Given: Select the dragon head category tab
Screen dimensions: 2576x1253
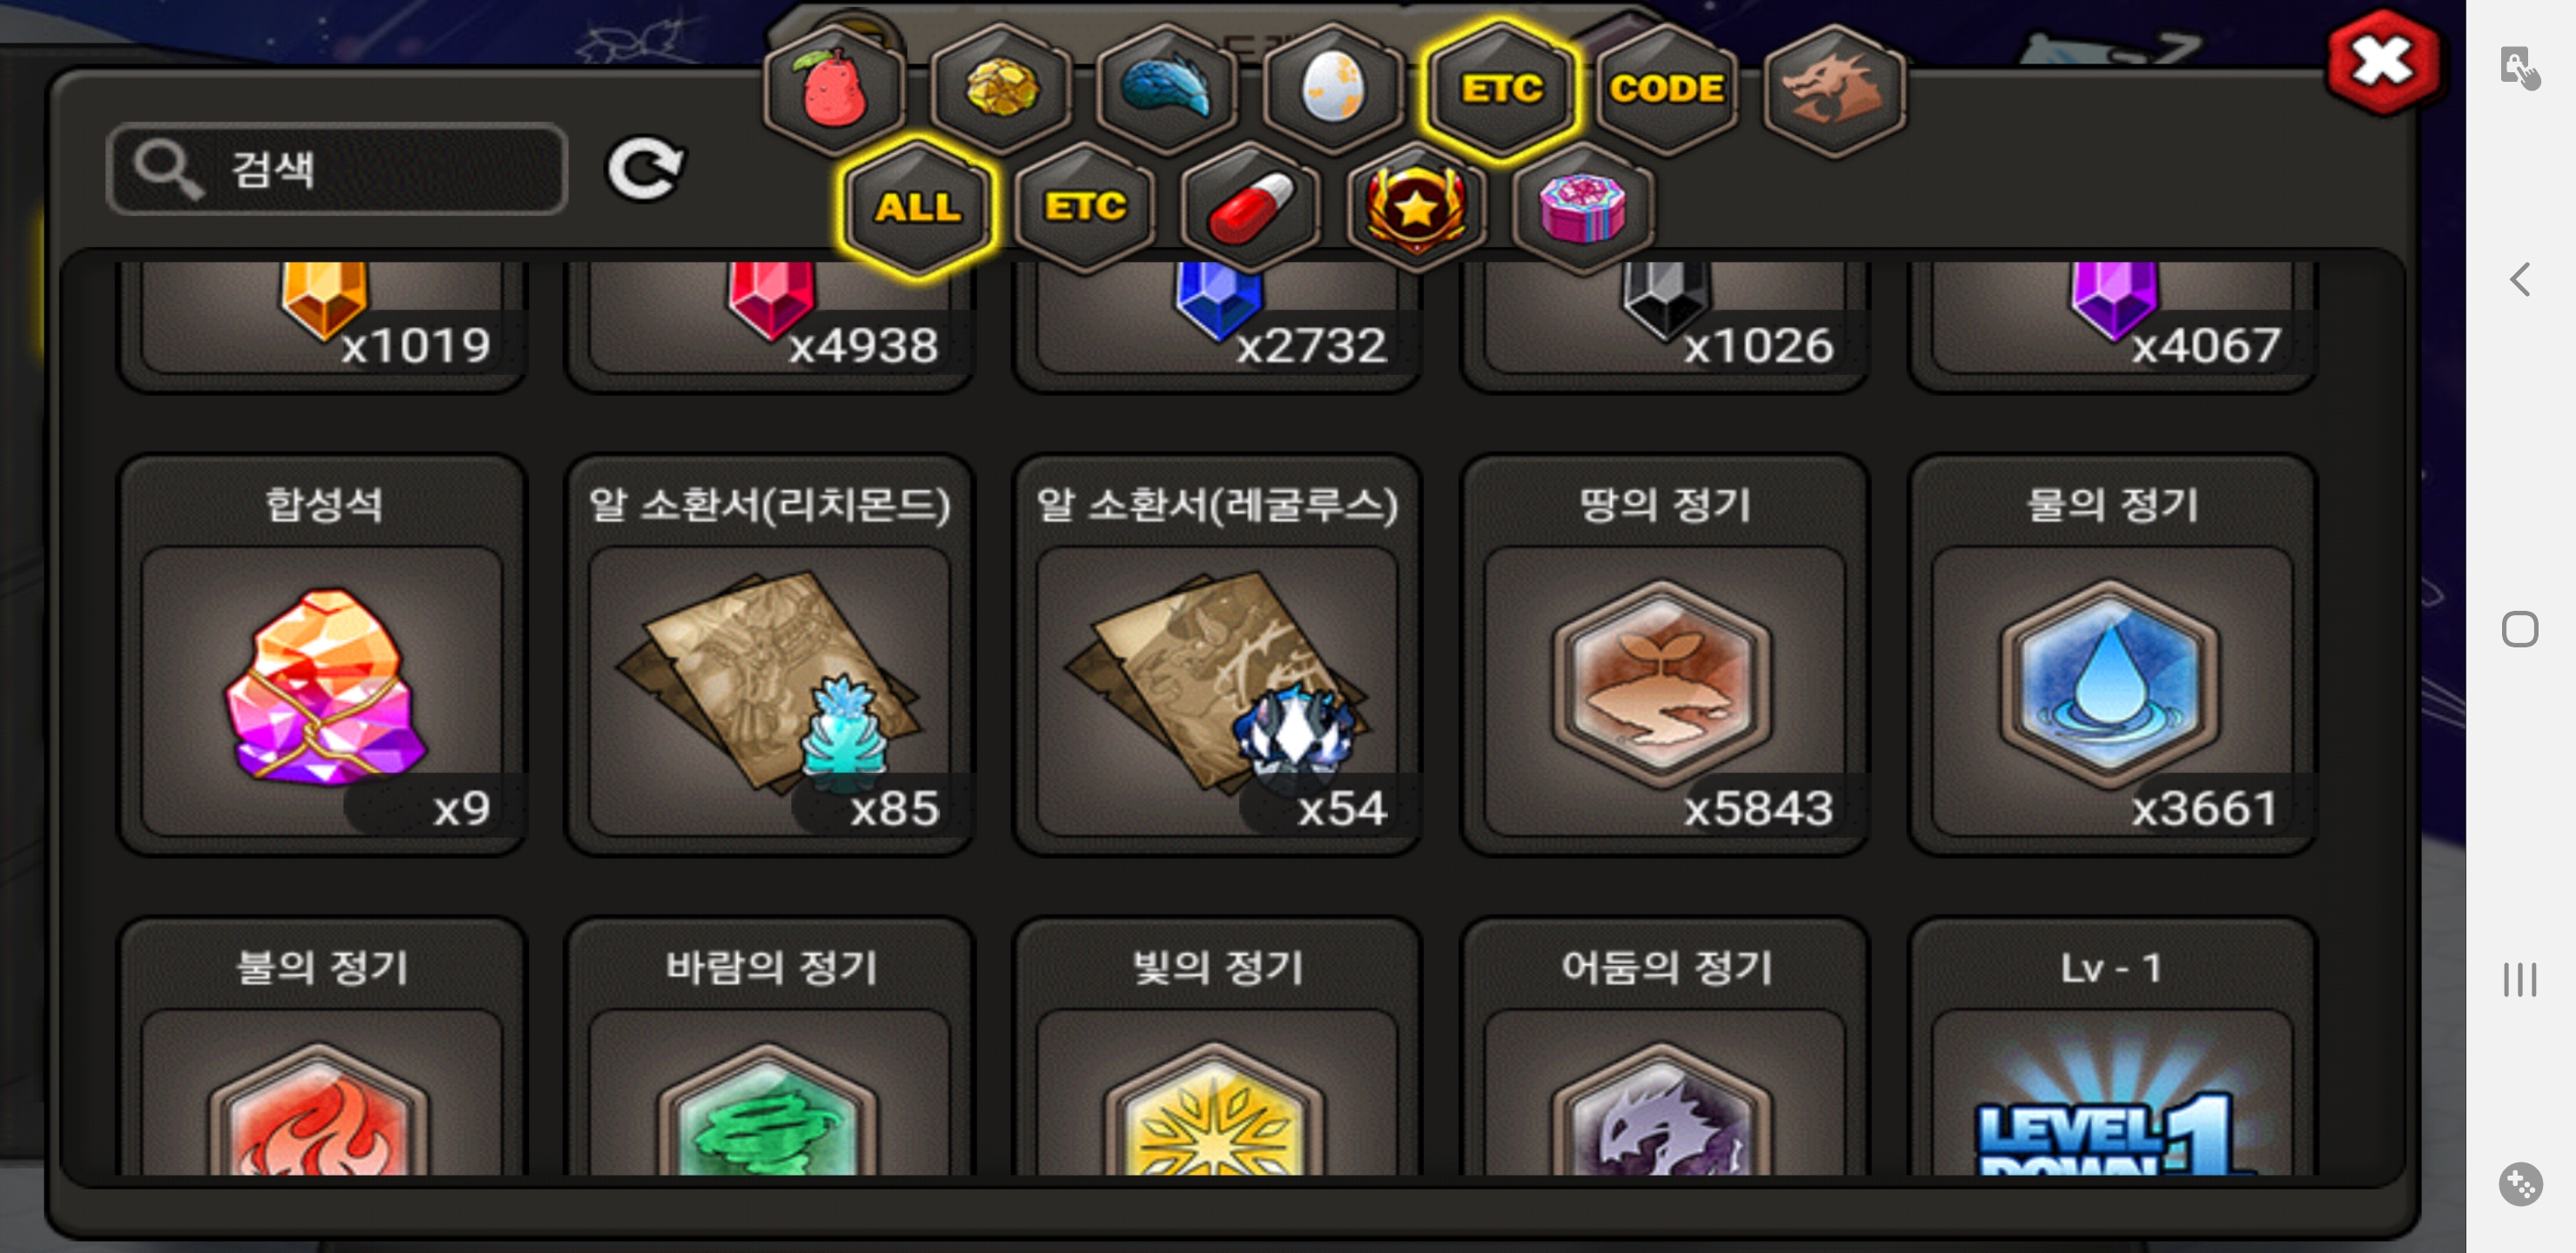Looking at the screenshot, I should 1834,90.
